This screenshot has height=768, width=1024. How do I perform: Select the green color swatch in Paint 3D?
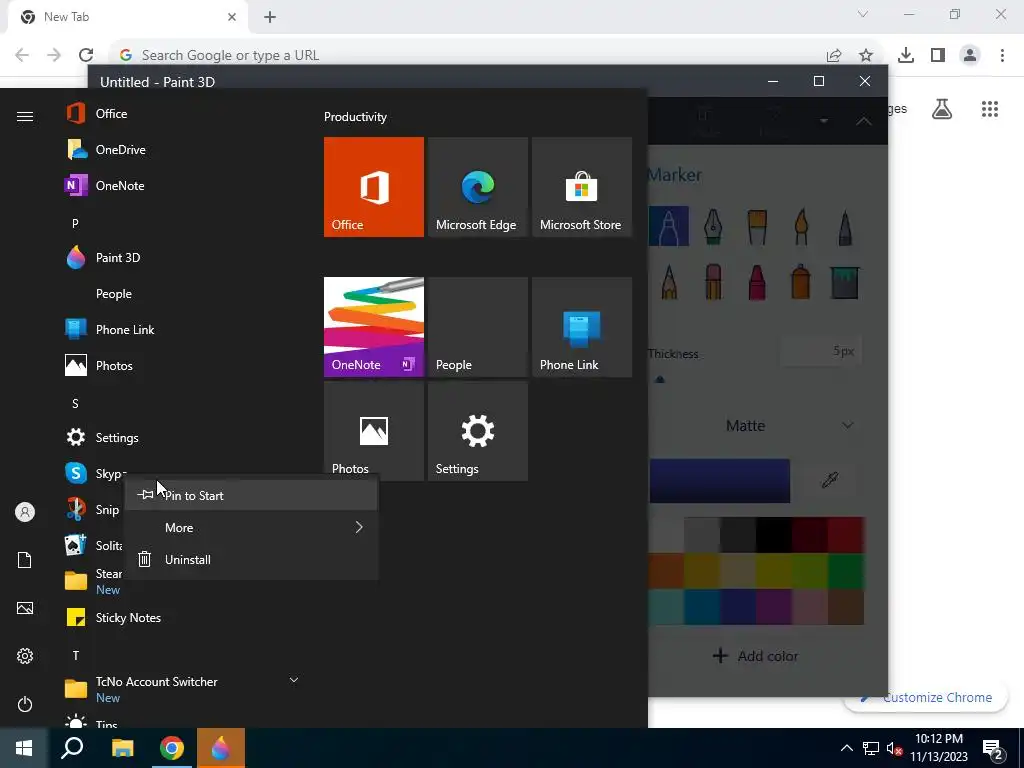coord(846,571)
